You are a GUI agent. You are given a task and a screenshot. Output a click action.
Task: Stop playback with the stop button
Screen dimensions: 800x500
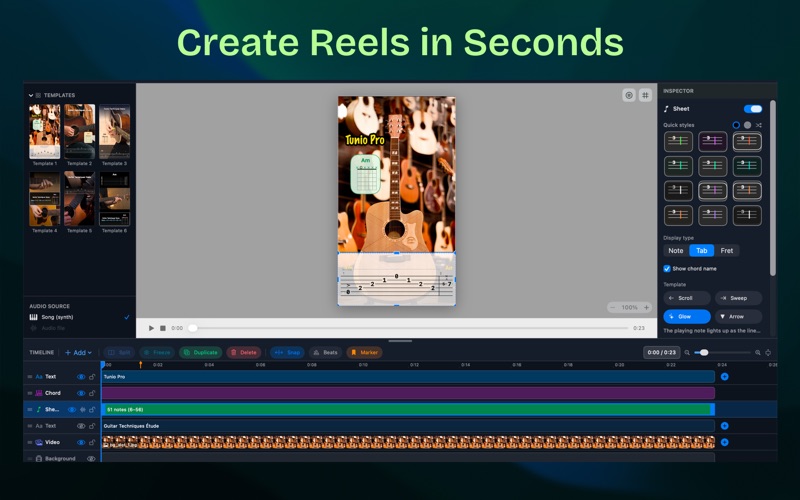[x=163, y=328]
